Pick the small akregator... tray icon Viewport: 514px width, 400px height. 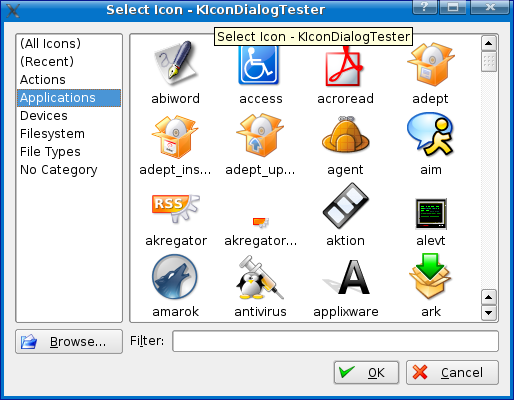click(261, 222)
